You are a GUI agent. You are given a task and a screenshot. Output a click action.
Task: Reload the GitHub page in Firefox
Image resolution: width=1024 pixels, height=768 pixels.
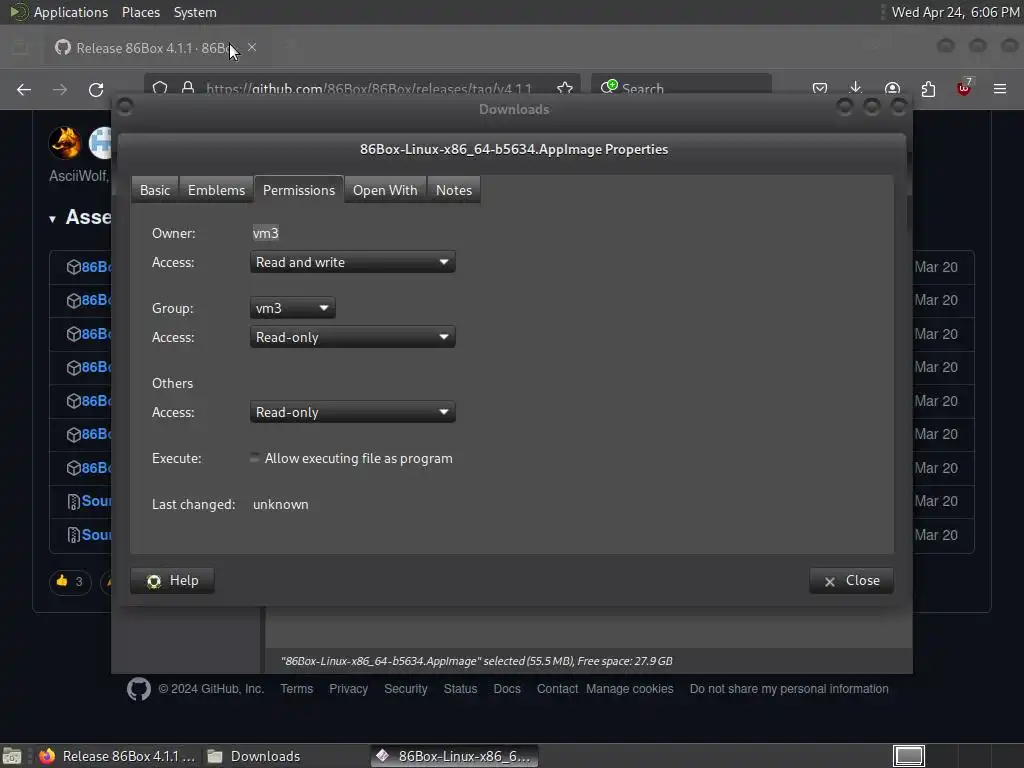[96, 89]
